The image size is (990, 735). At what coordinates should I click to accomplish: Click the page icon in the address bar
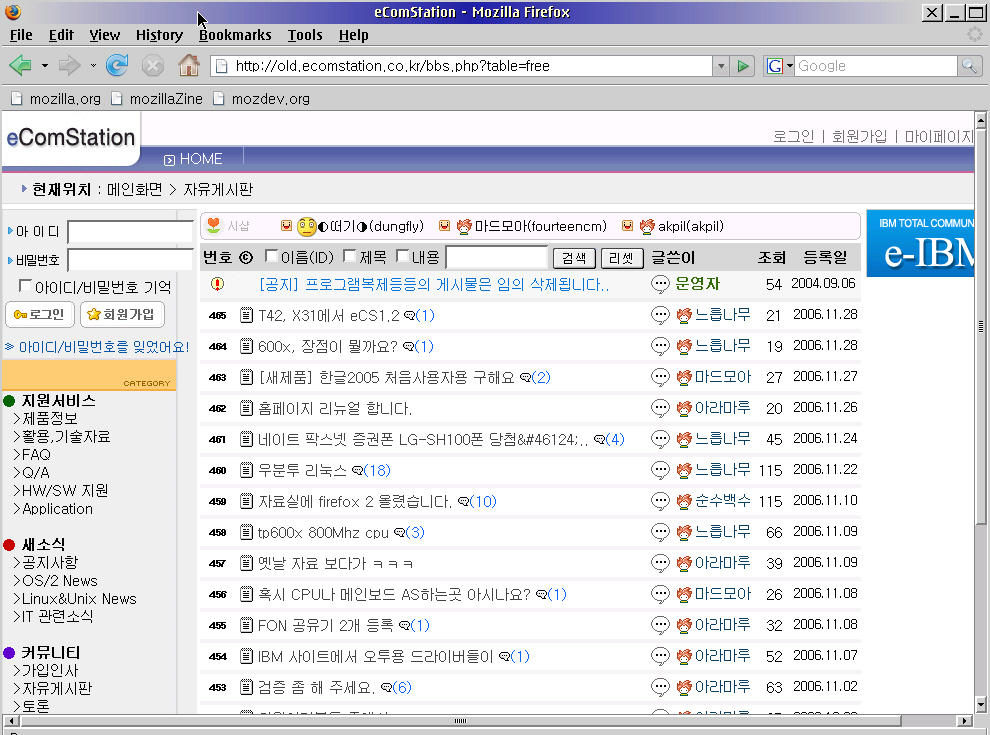[x=222, y=66]
